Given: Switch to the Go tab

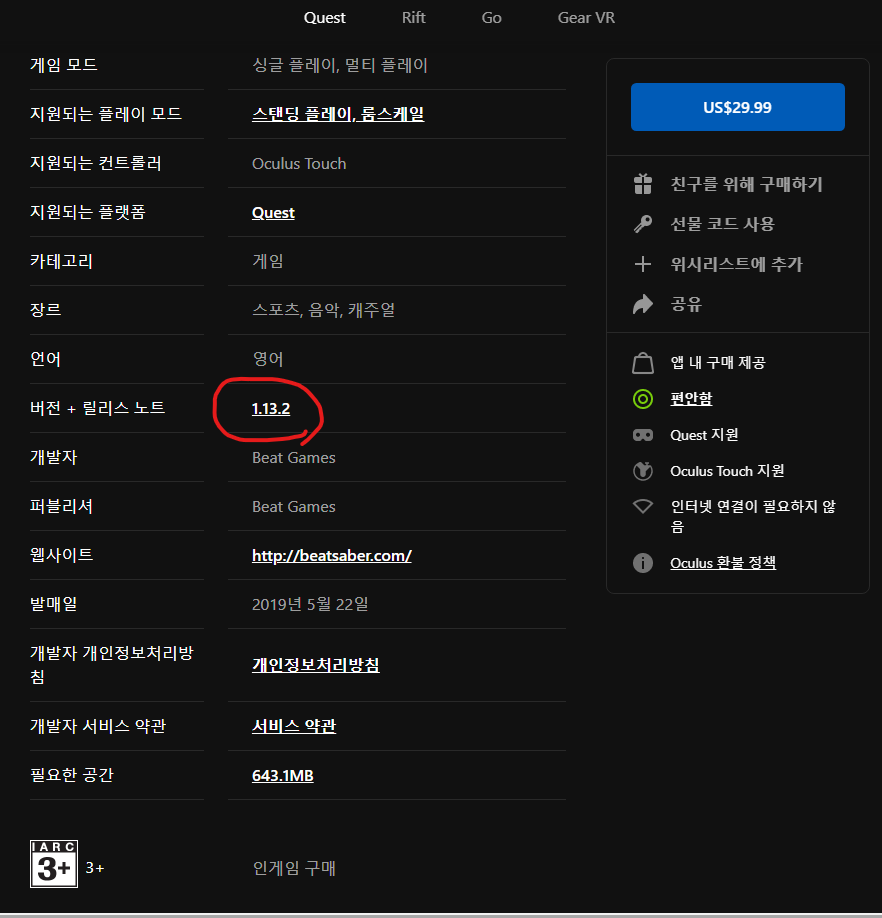Looking at the screenshot, I should (491, 18).
